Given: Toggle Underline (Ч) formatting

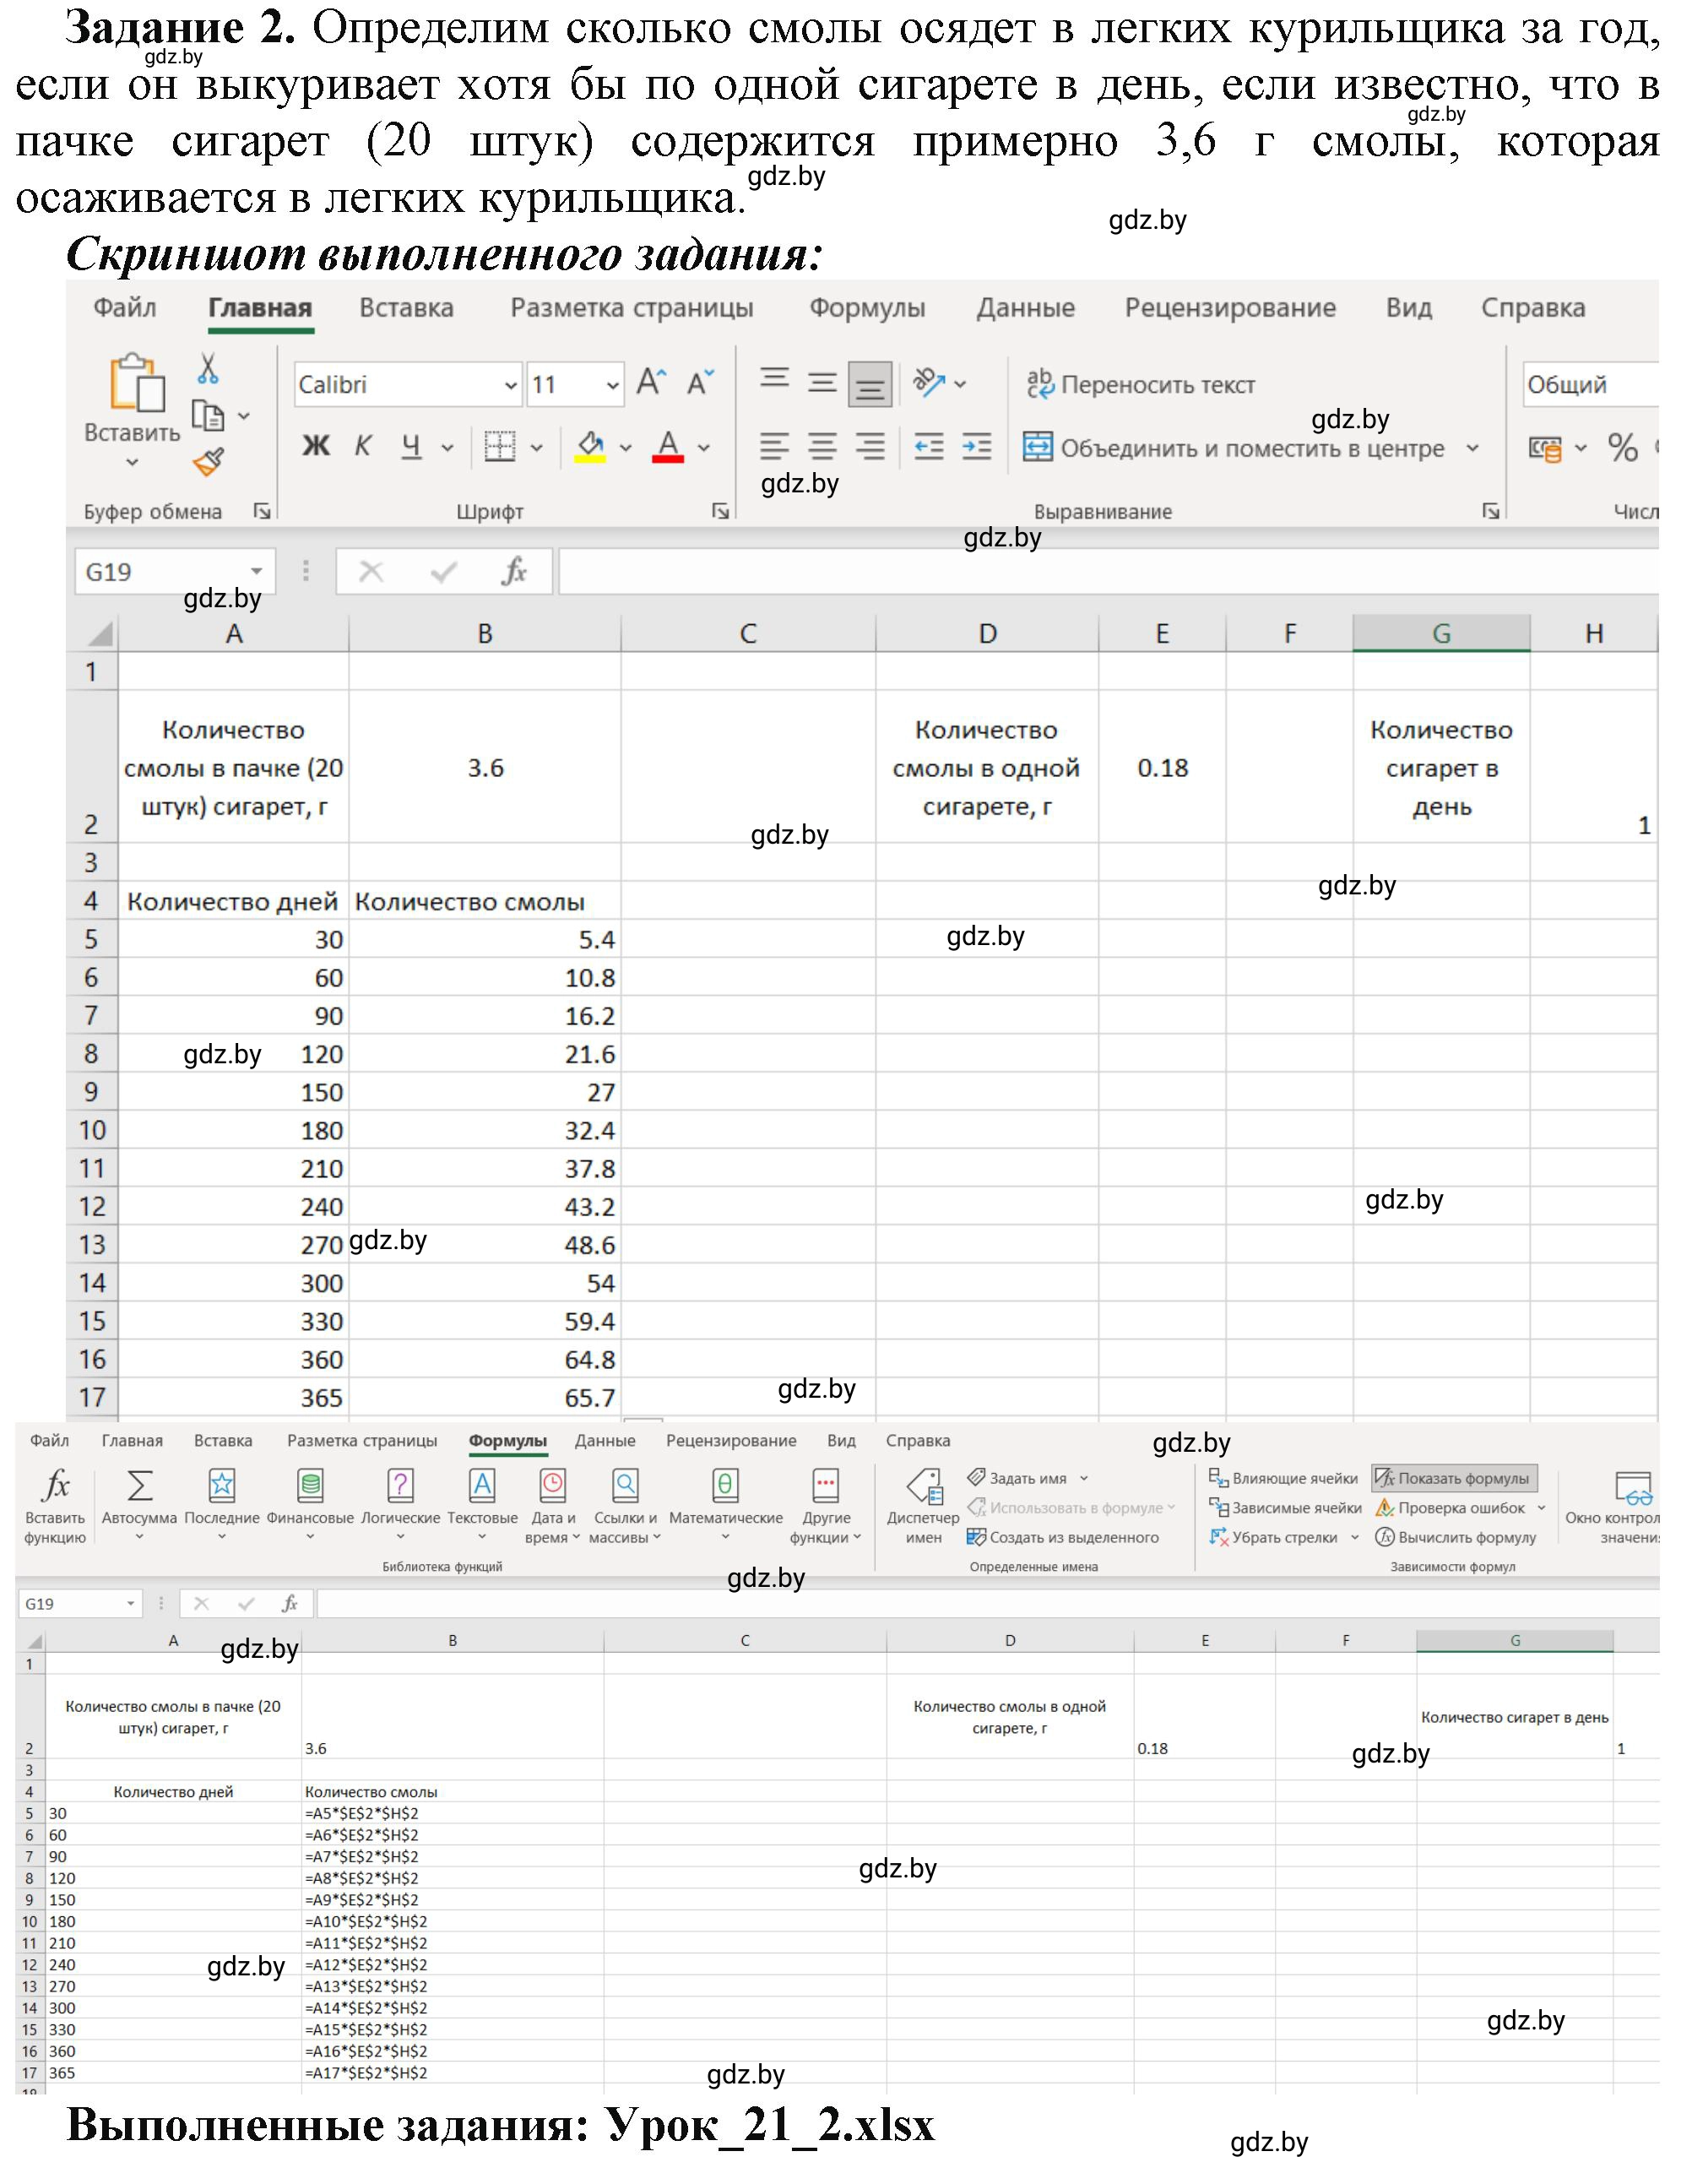Looking at the screenshot, I should (411, 446).
